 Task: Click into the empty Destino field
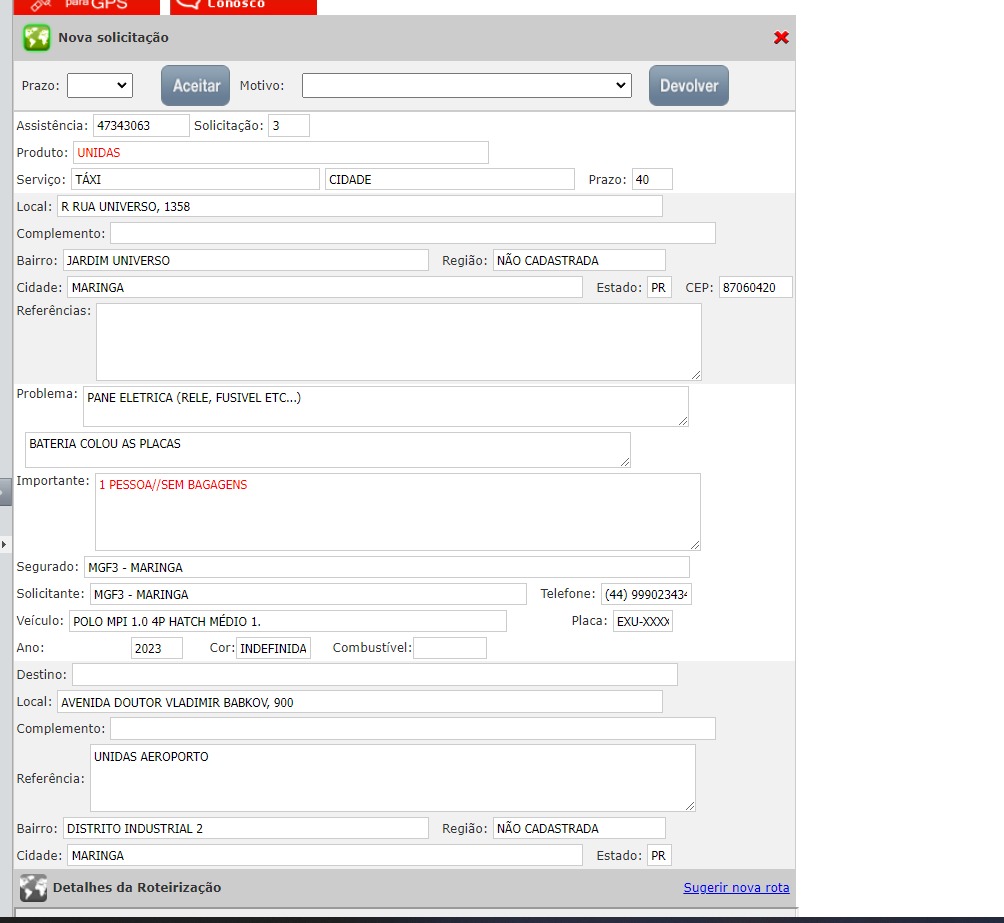pyautogui.click(x=374, y=675)
